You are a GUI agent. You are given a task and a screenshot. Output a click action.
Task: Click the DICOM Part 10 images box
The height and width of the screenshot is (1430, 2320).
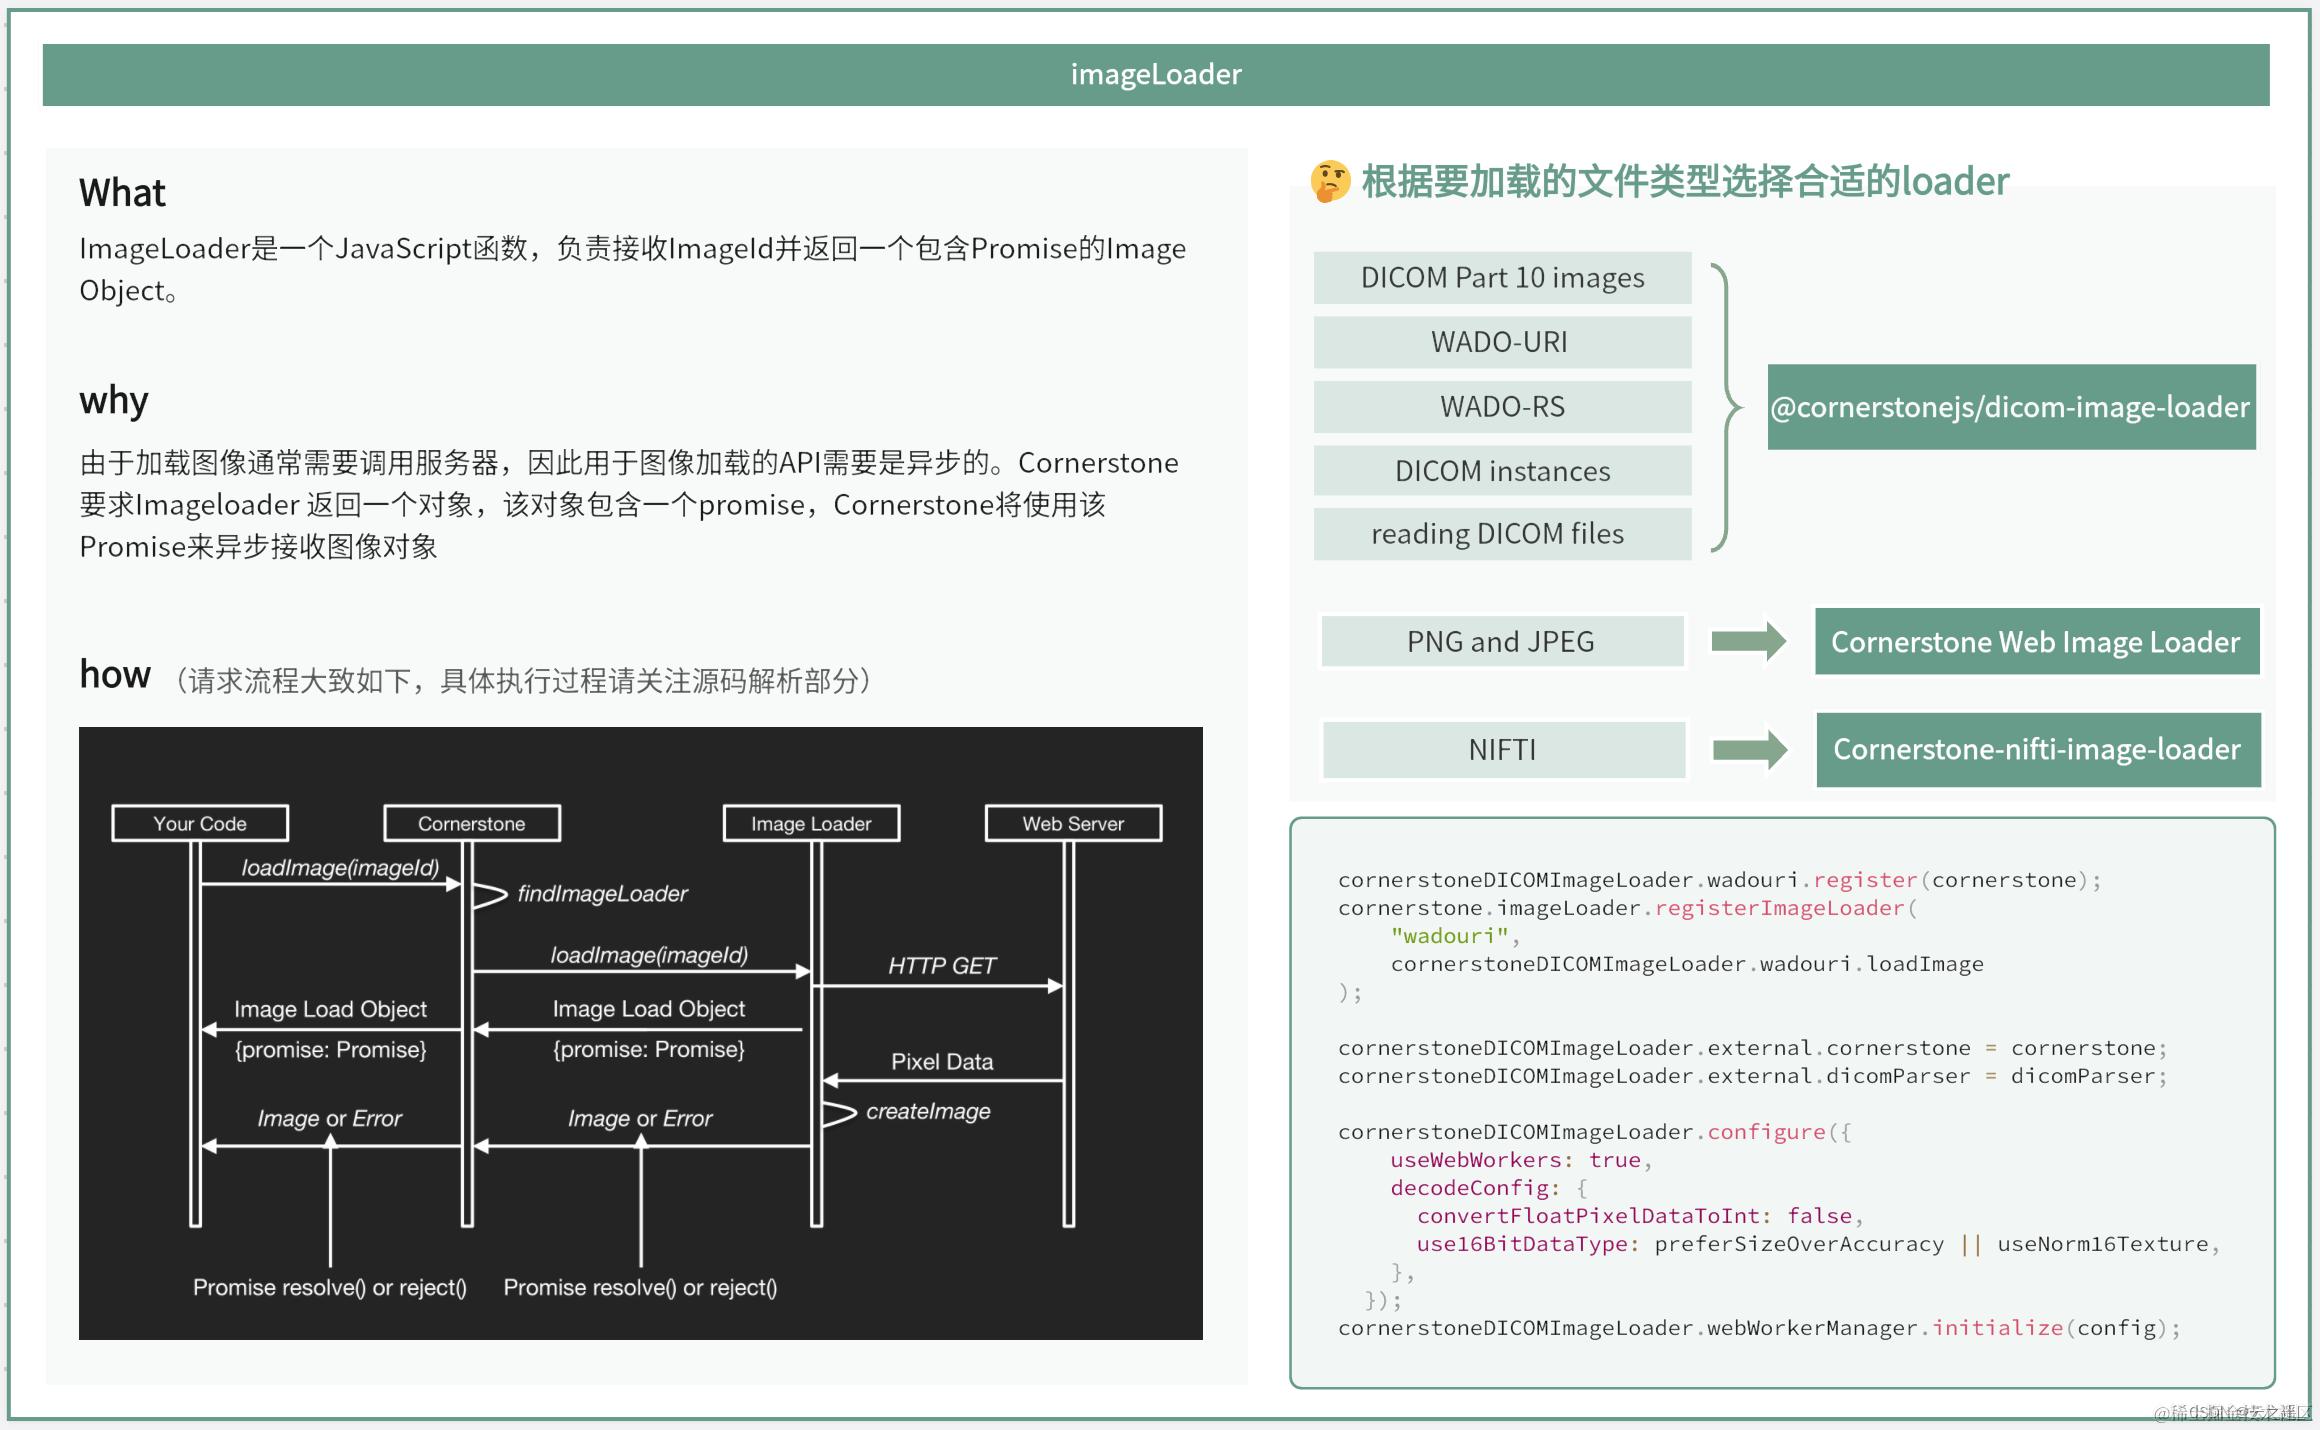tap(1502, 278)
